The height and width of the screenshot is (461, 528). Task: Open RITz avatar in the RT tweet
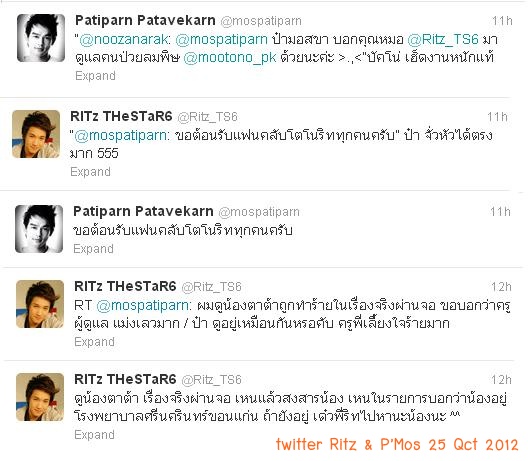(40, 304)
